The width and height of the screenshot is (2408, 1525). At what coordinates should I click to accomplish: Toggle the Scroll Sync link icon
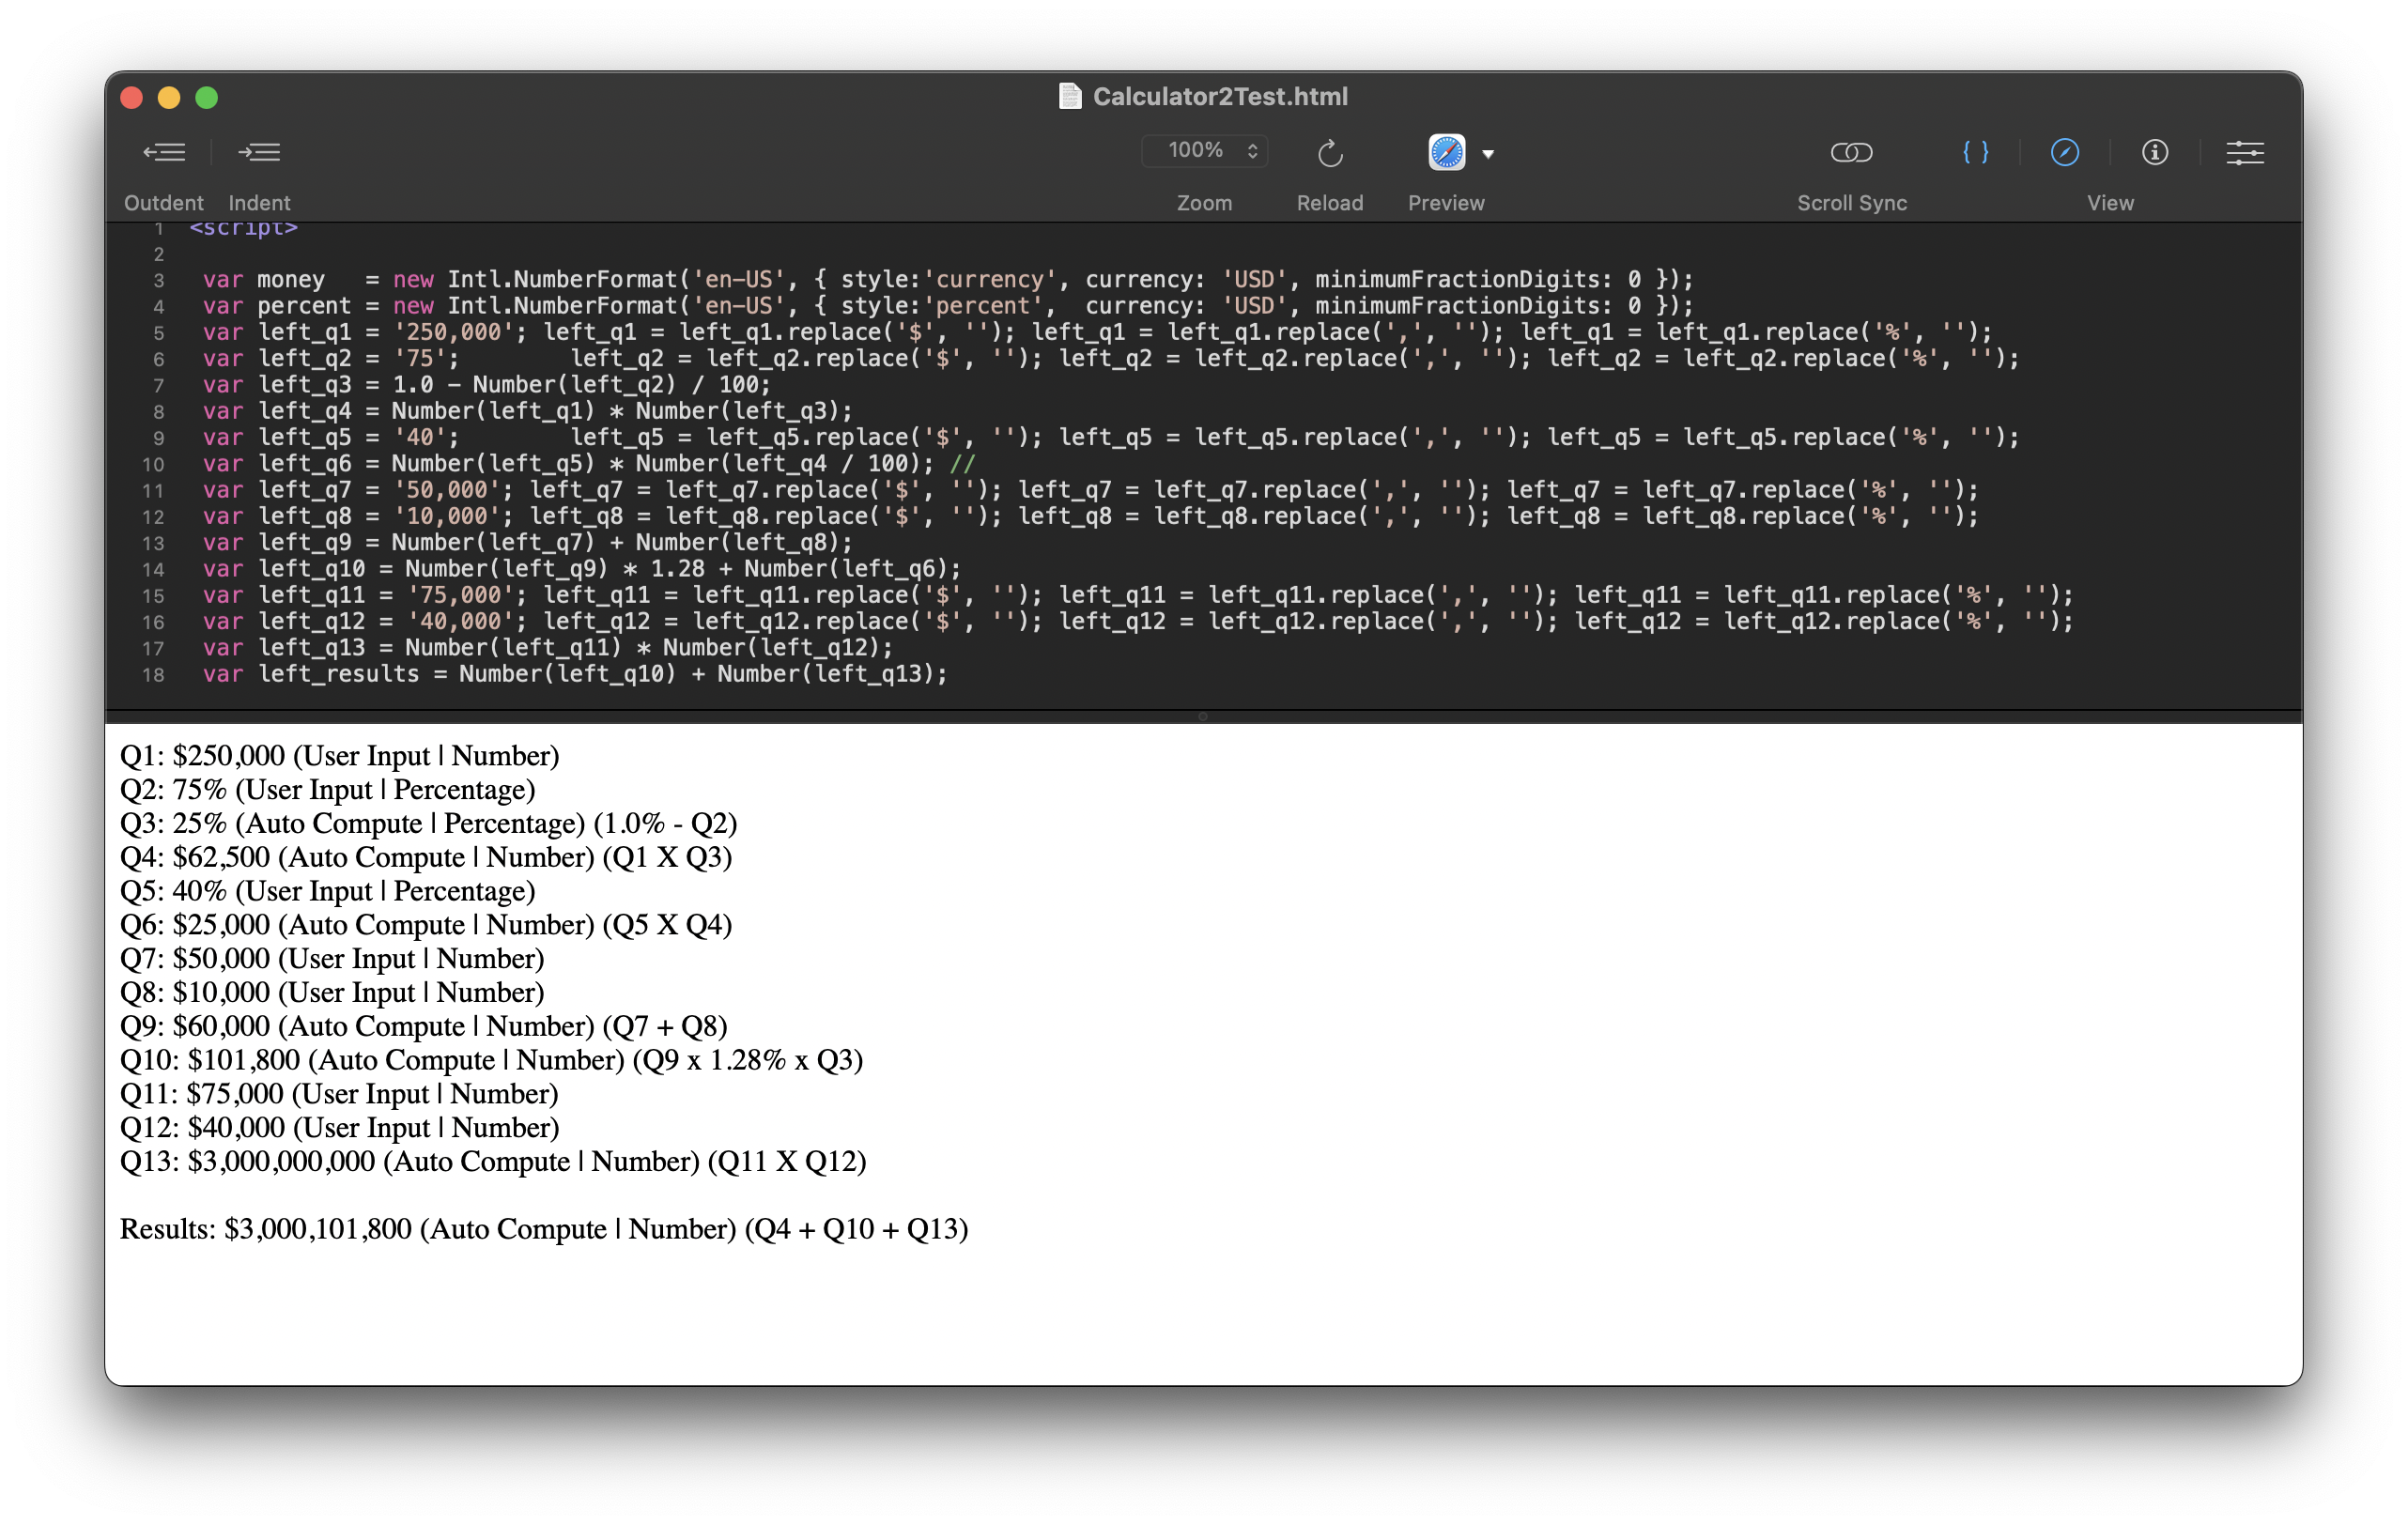1851,152
